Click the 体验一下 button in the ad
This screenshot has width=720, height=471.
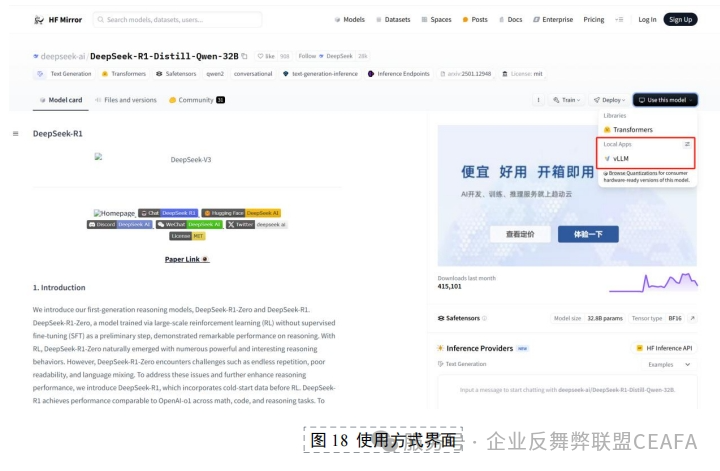point(588,234)
